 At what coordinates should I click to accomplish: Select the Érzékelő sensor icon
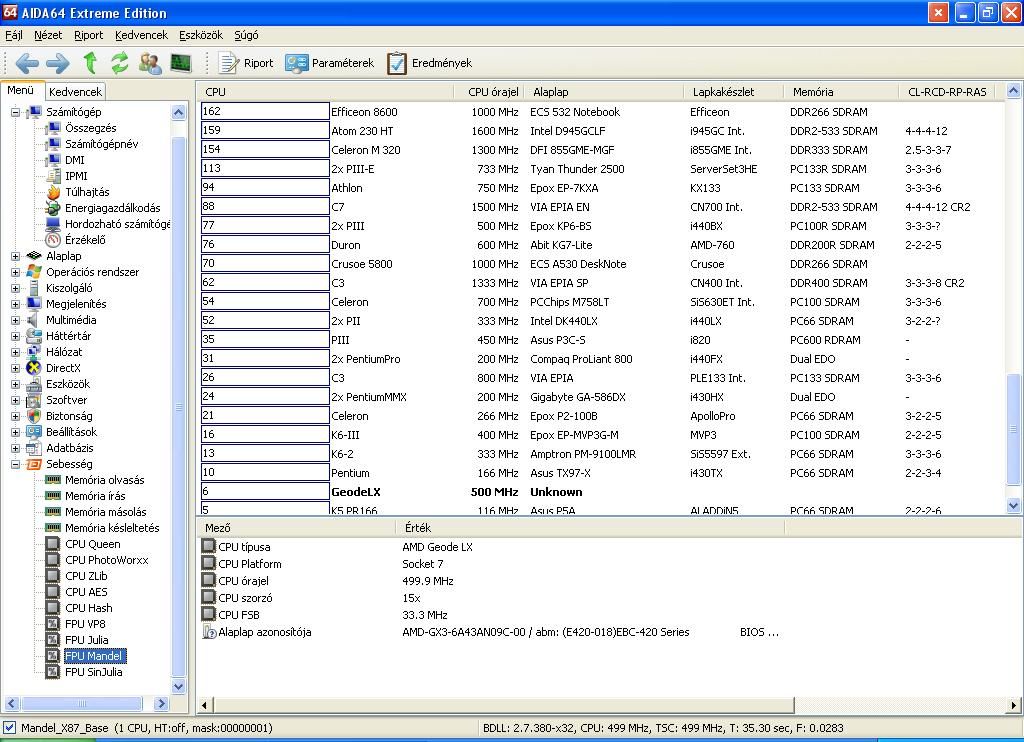point(53,240)
